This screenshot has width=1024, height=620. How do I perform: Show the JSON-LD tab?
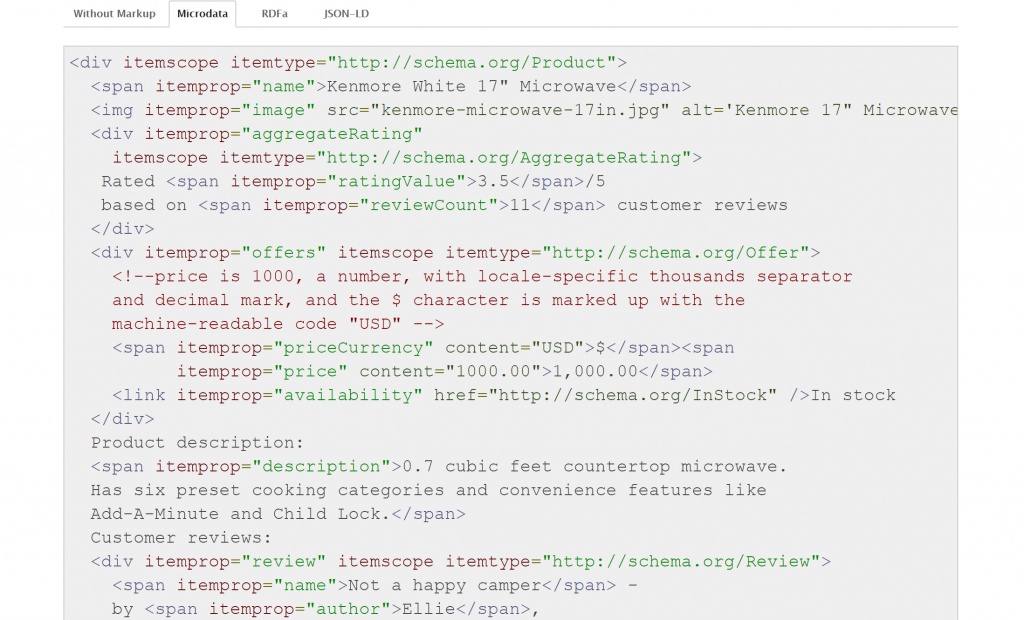pyautogui.click(x=346, y=14)
